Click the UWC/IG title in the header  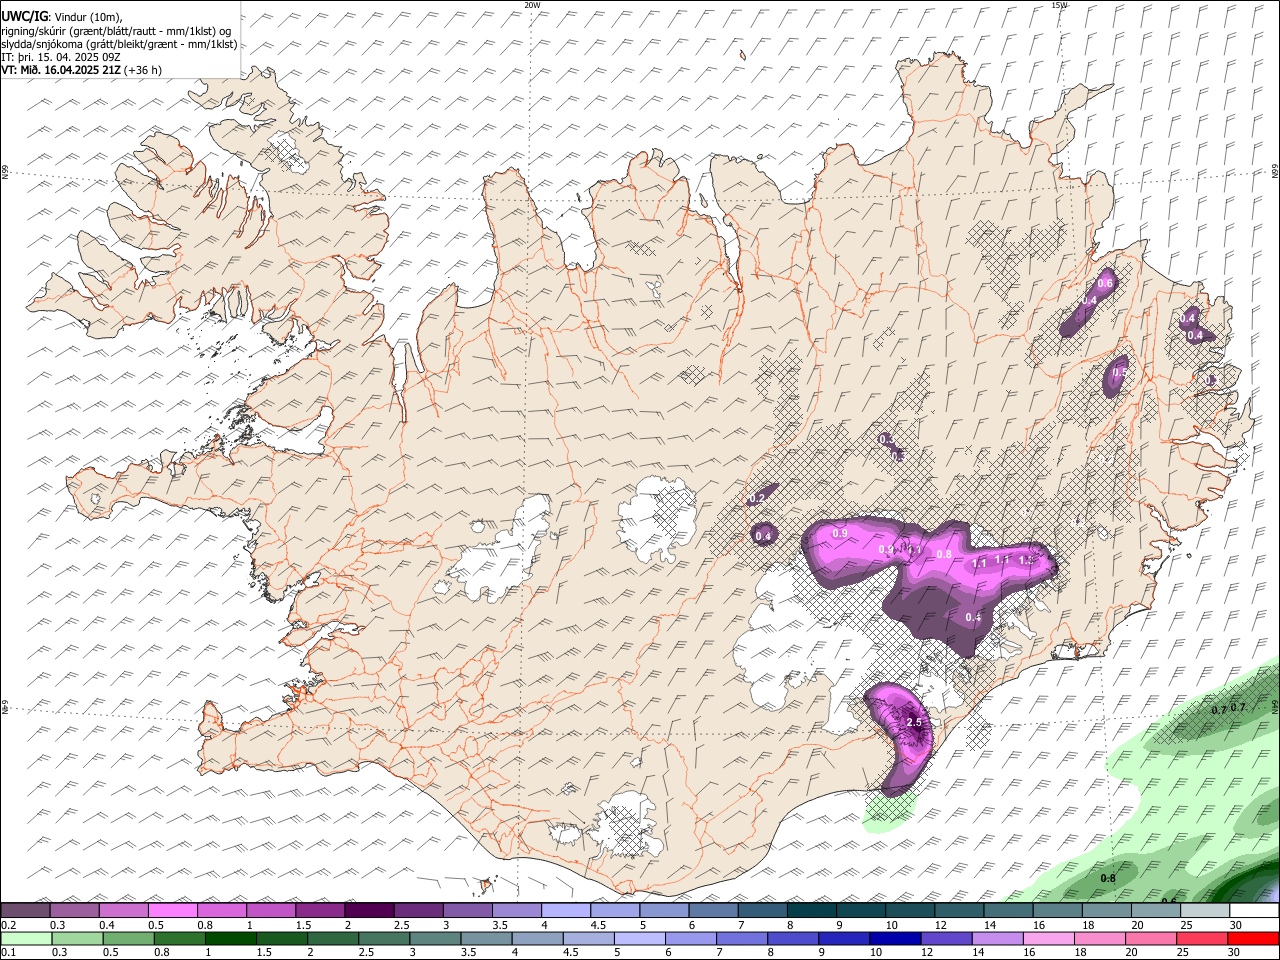[x=23, y=17]
